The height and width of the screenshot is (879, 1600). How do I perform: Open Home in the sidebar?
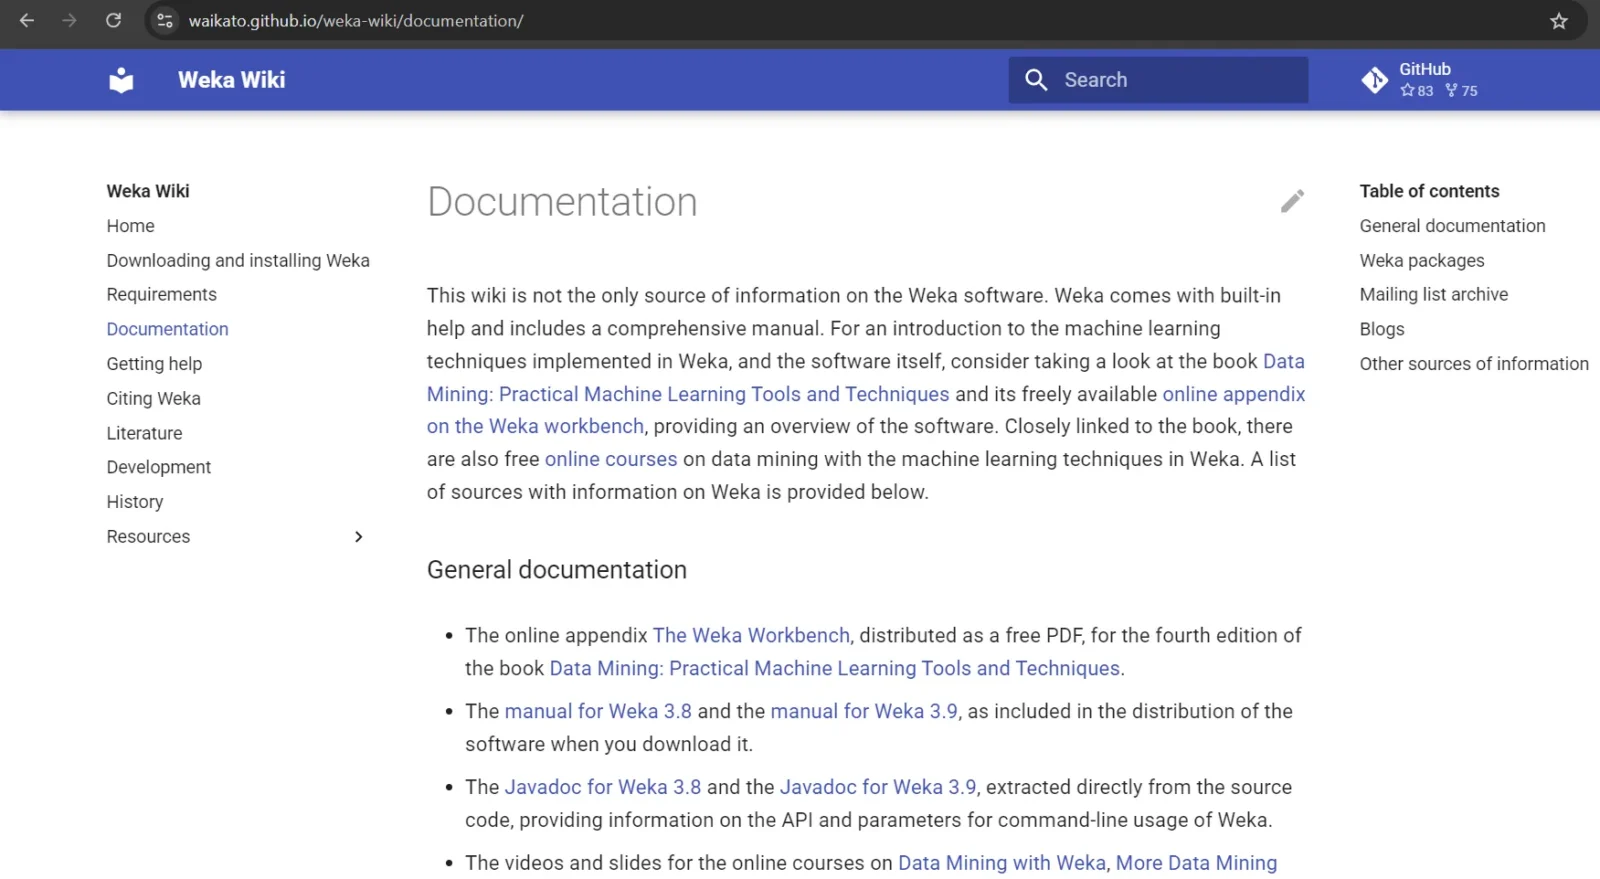[131, 226]
